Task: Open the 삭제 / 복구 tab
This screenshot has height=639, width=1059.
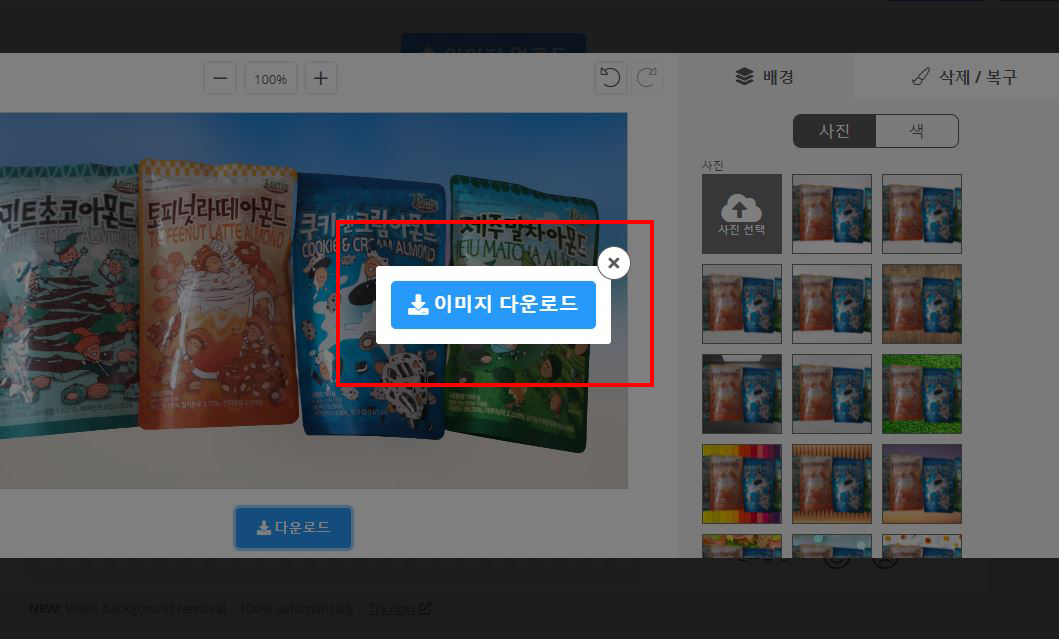Action: 964,77
